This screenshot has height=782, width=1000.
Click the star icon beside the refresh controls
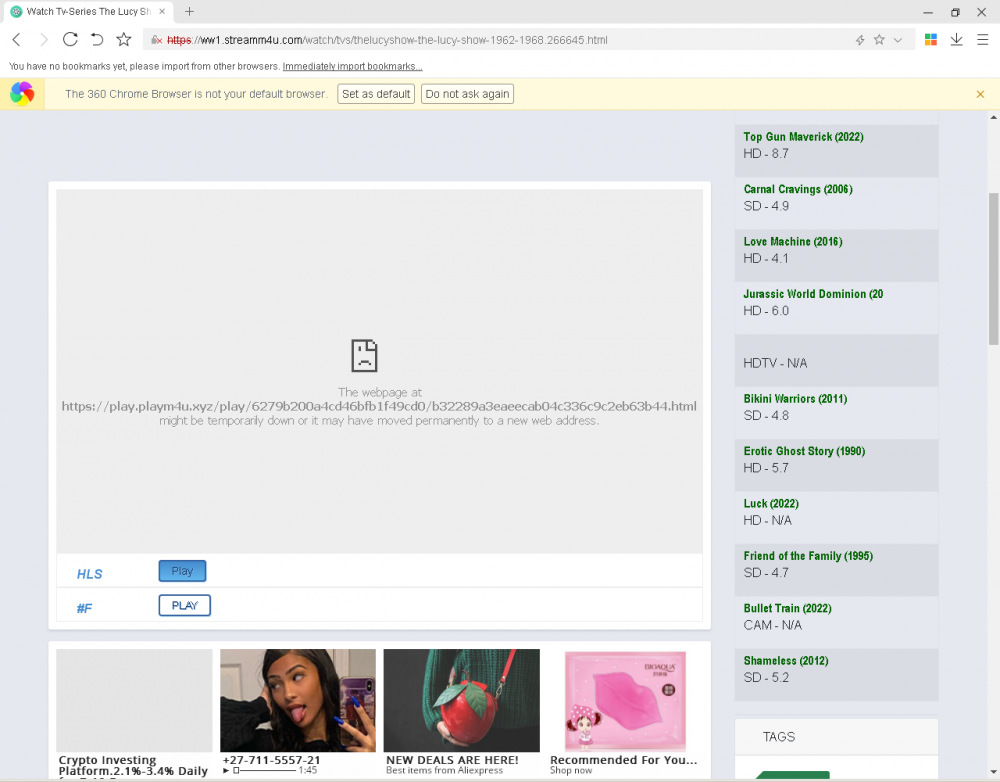point(124,40)
